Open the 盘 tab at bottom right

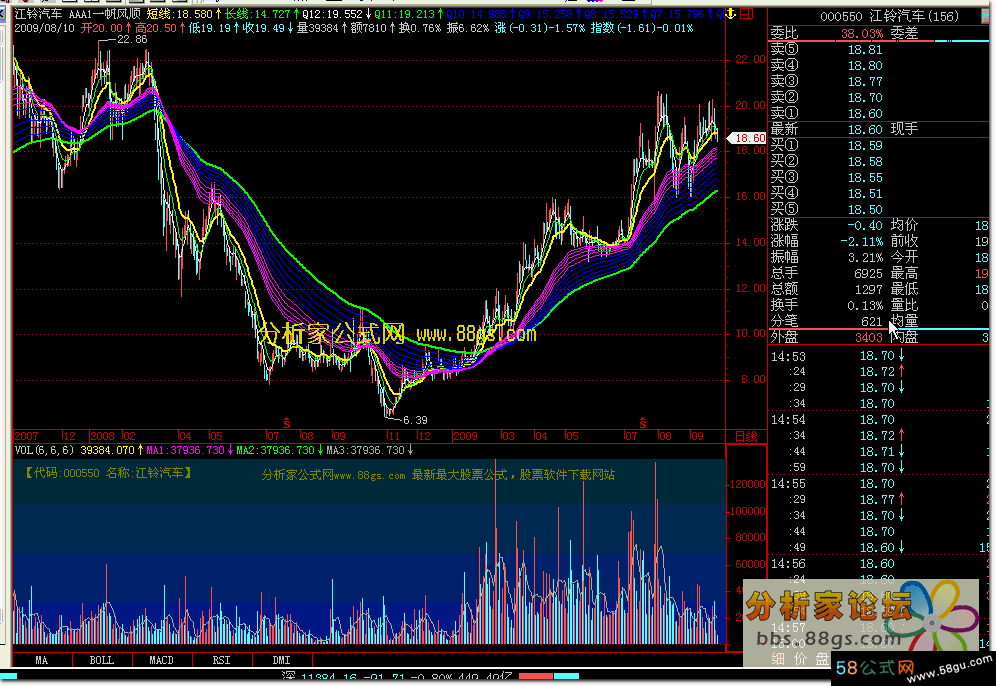[x=822, y=659]
